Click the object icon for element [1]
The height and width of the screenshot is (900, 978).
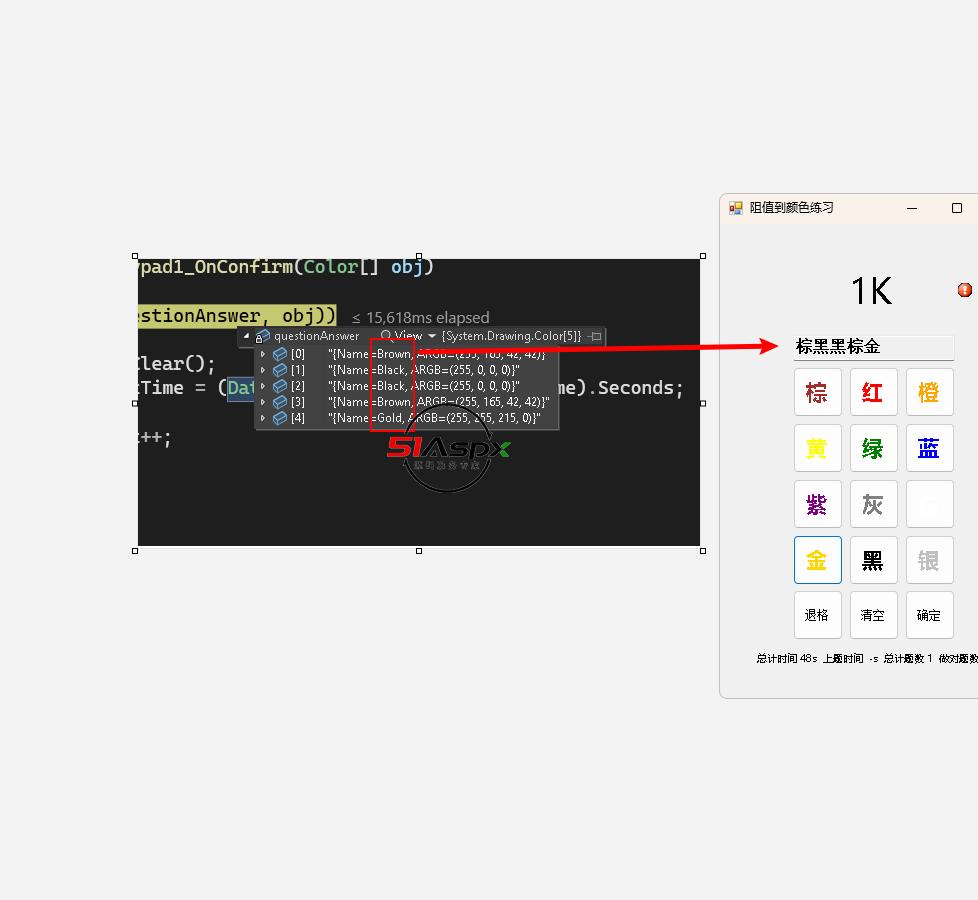click(280, 370)
